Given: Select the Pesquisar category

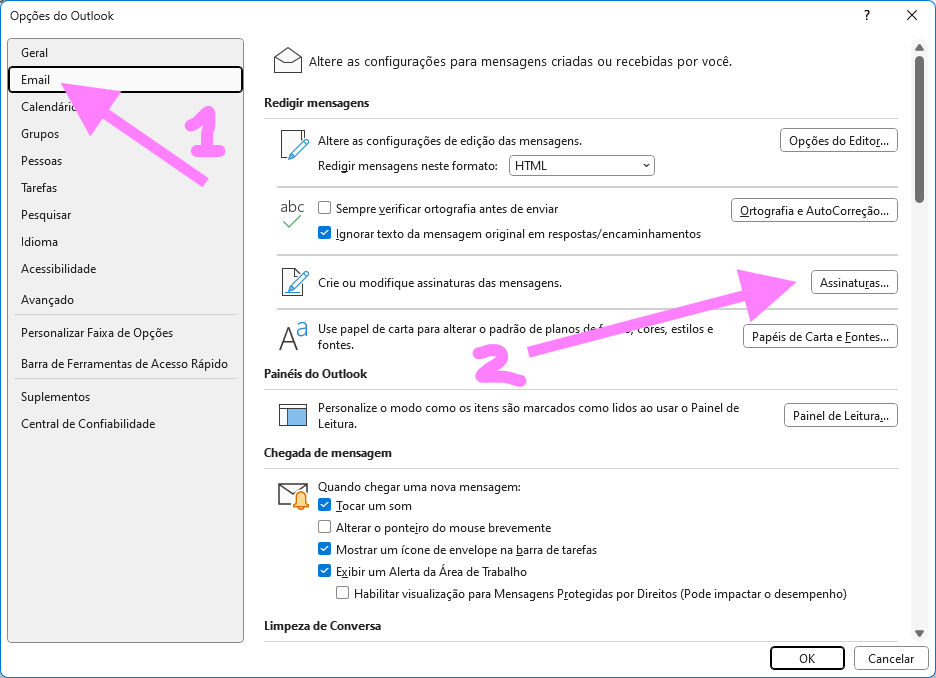Looking at the screenshot, I should (125, 215).
